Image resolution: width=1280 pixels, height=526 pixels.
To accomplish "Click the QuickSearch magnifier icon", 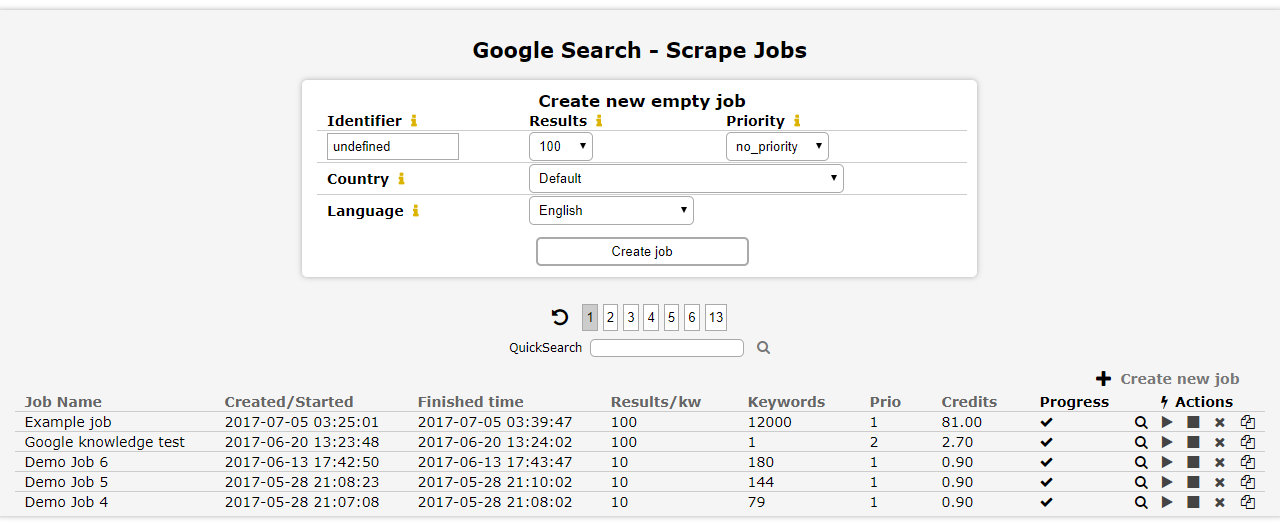I will click(763, 348).
